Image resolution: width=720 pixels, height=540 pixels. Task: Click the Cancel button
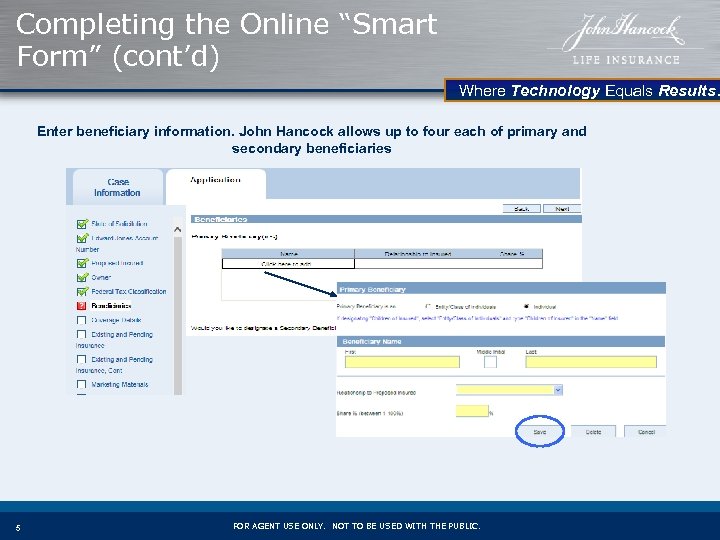[x=646, y=432]
